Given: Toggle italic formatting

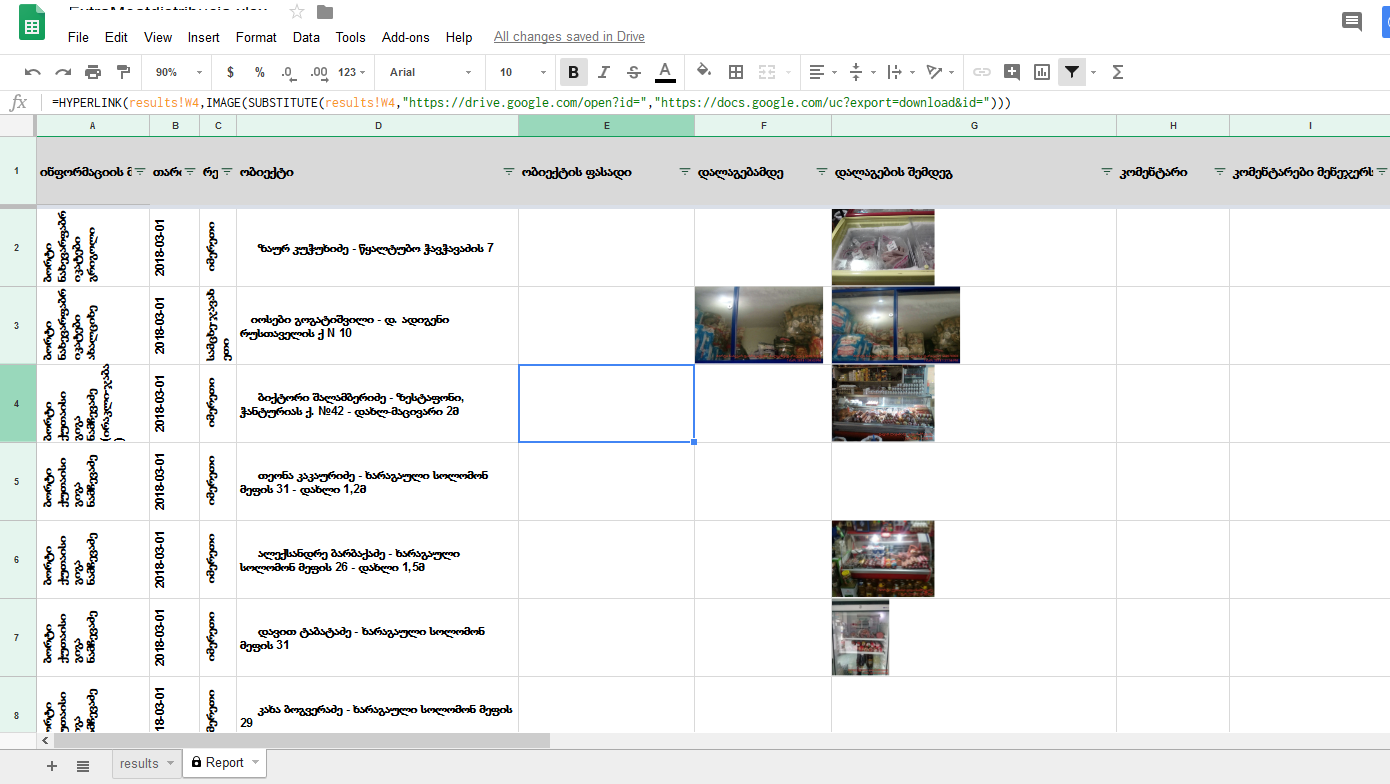Looking at the screenshot, I should [x=604, y=72].
